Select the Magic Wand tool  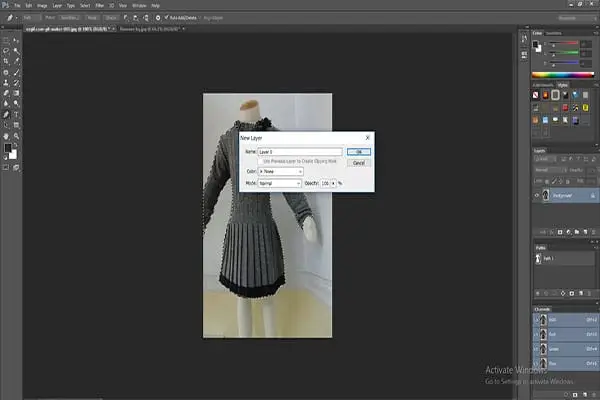pyautogui.click(x=16, y=51)
